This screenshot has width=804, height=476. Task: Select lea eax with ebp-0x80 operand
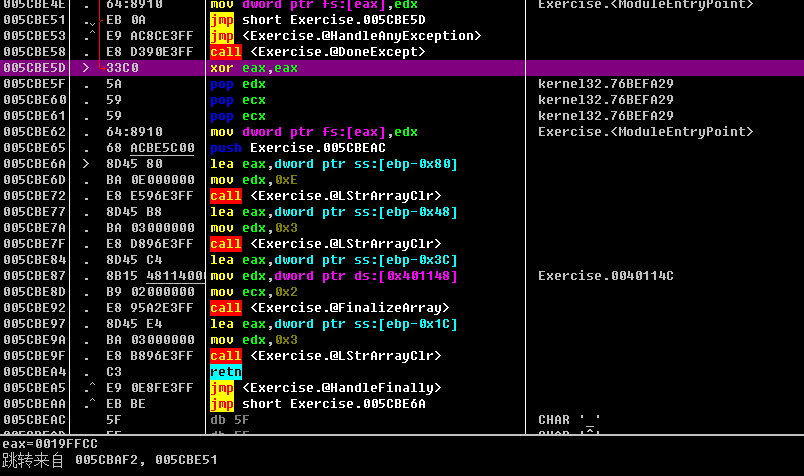334,164
